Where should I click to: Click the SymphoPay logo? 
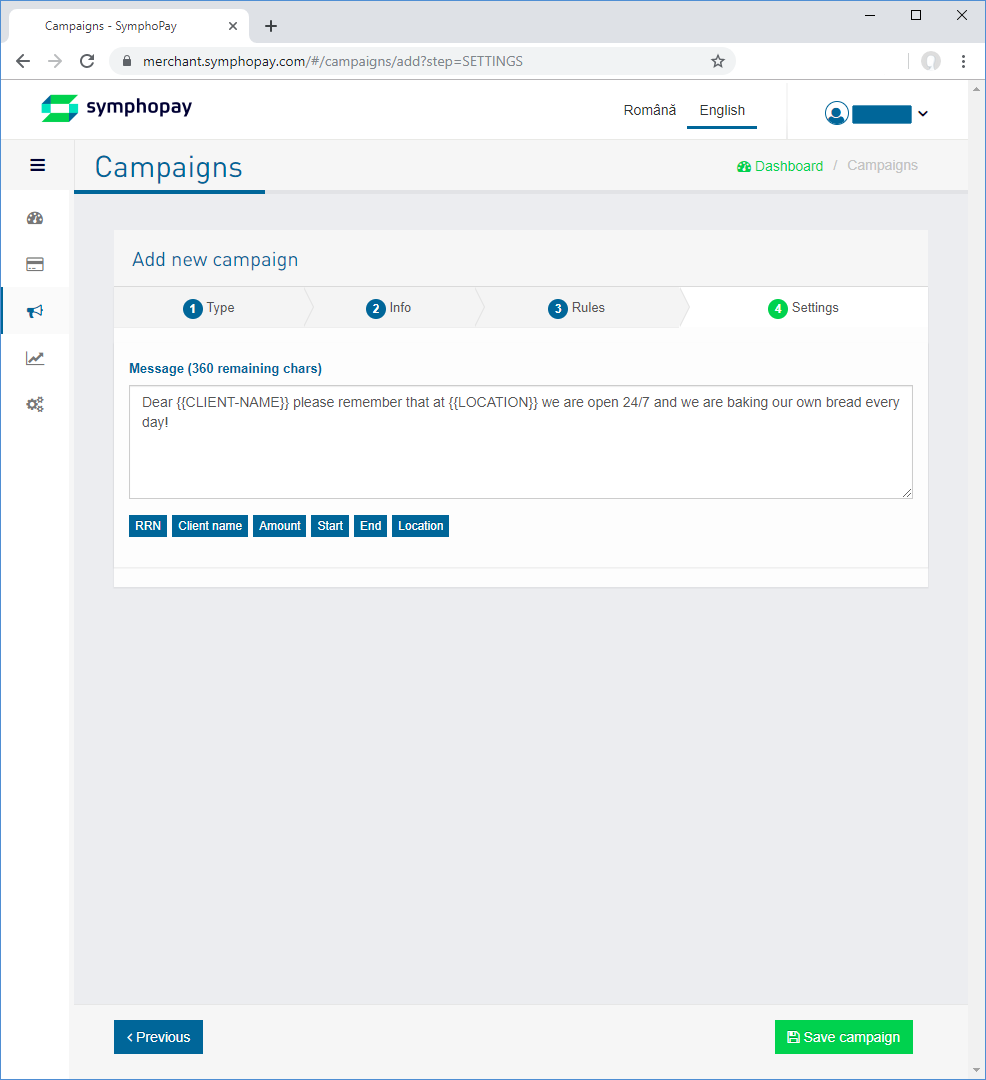[116, 108]
